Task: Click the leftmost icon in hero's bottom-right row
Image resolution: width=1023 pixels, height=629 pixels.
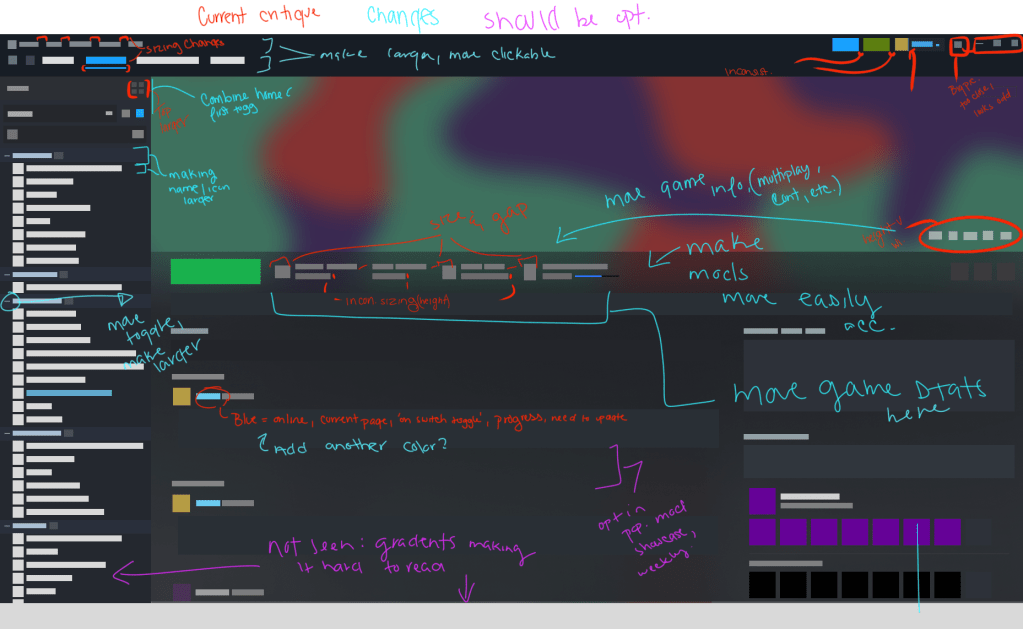Action: coord(934,236)
